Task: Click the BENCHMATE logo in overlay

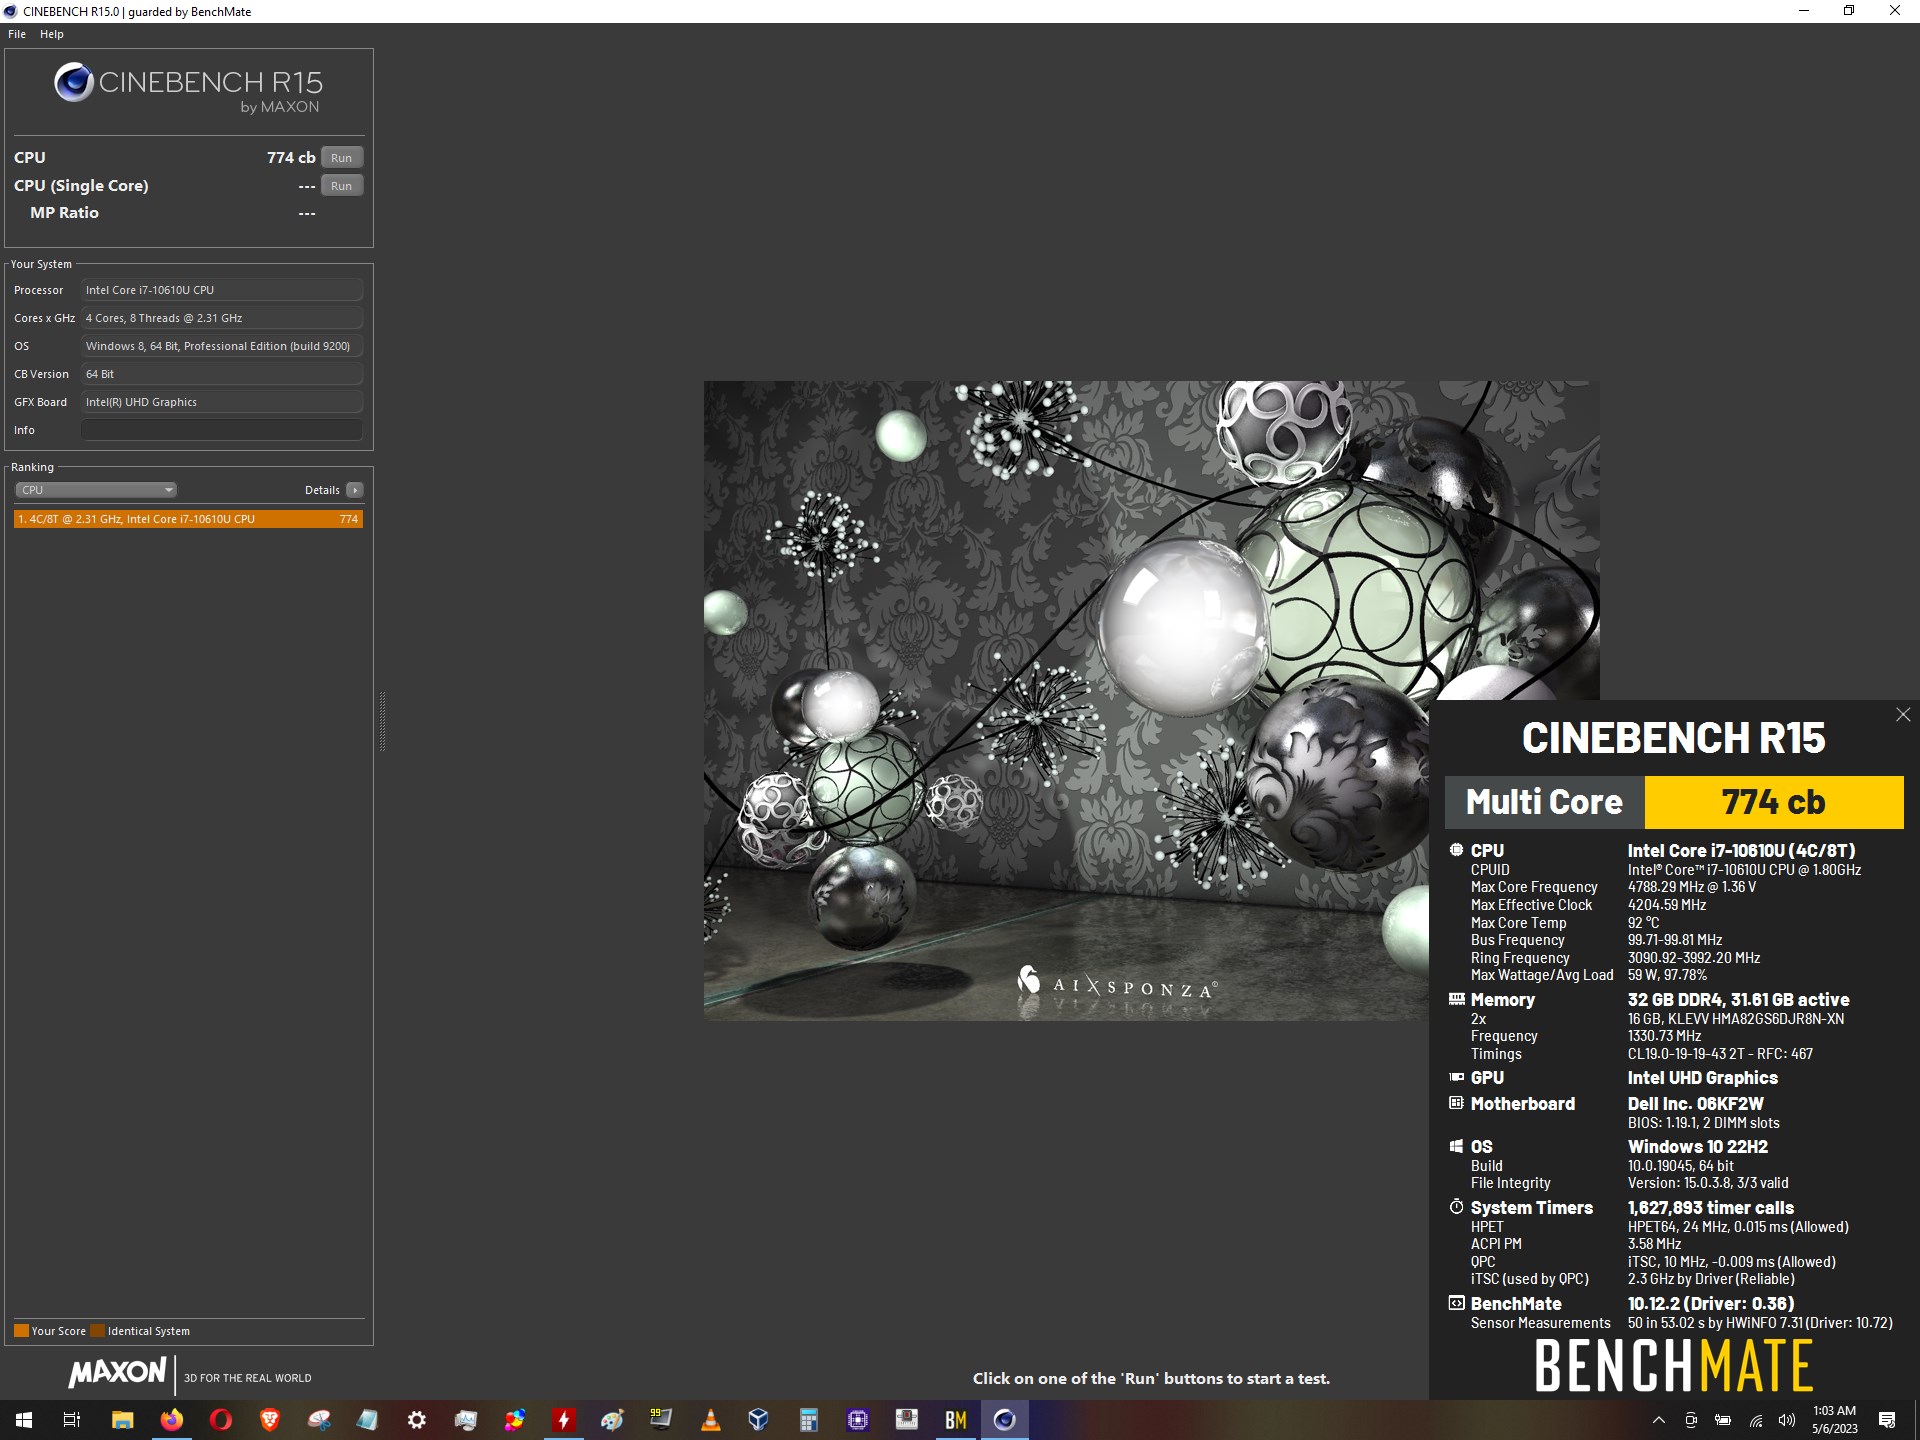Action: point(1674,1366)
